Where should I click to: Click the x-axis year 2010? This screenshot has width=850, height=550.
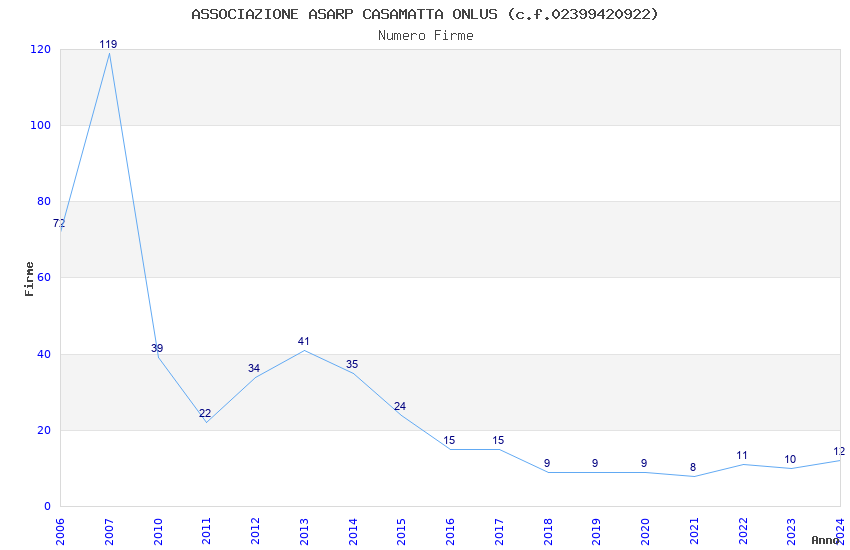click(x=157, y=532)
